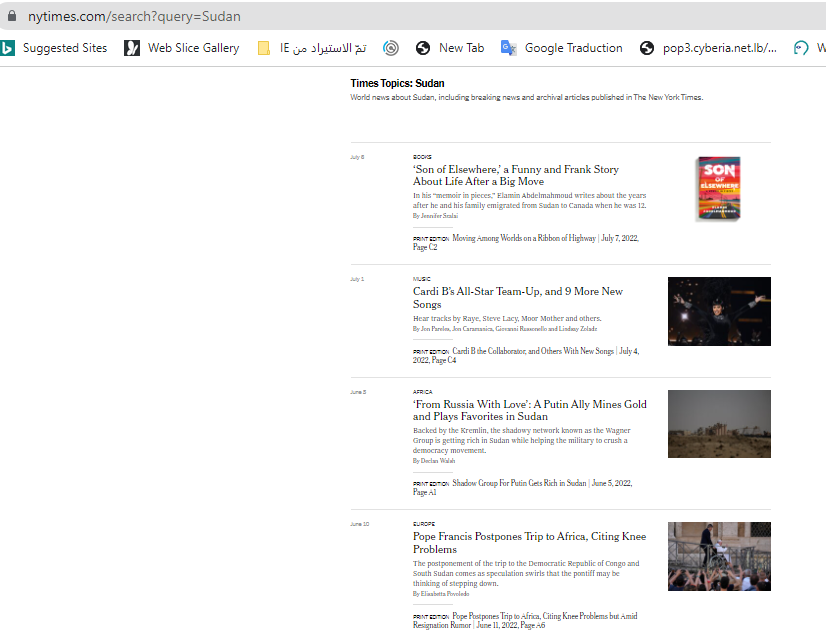This screenshot has width=826, height=631.
Task: Open 'From Russia With Love' article headline
Action: (529, 410)
